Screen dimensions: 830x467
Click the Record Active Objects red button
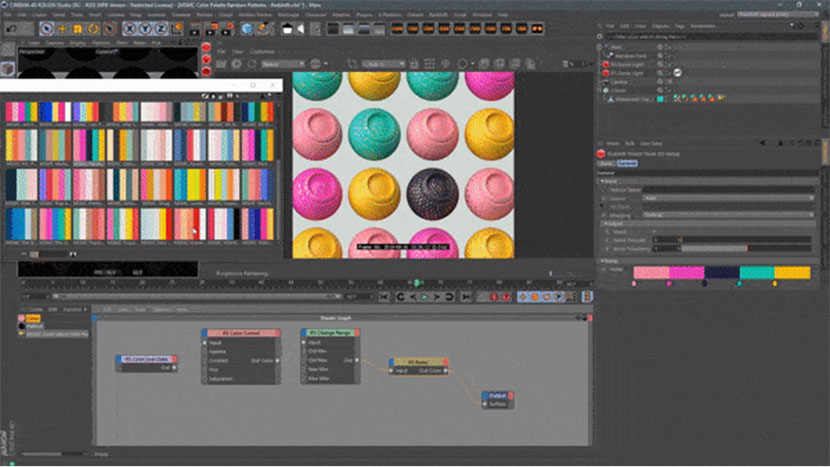point(494,297)
